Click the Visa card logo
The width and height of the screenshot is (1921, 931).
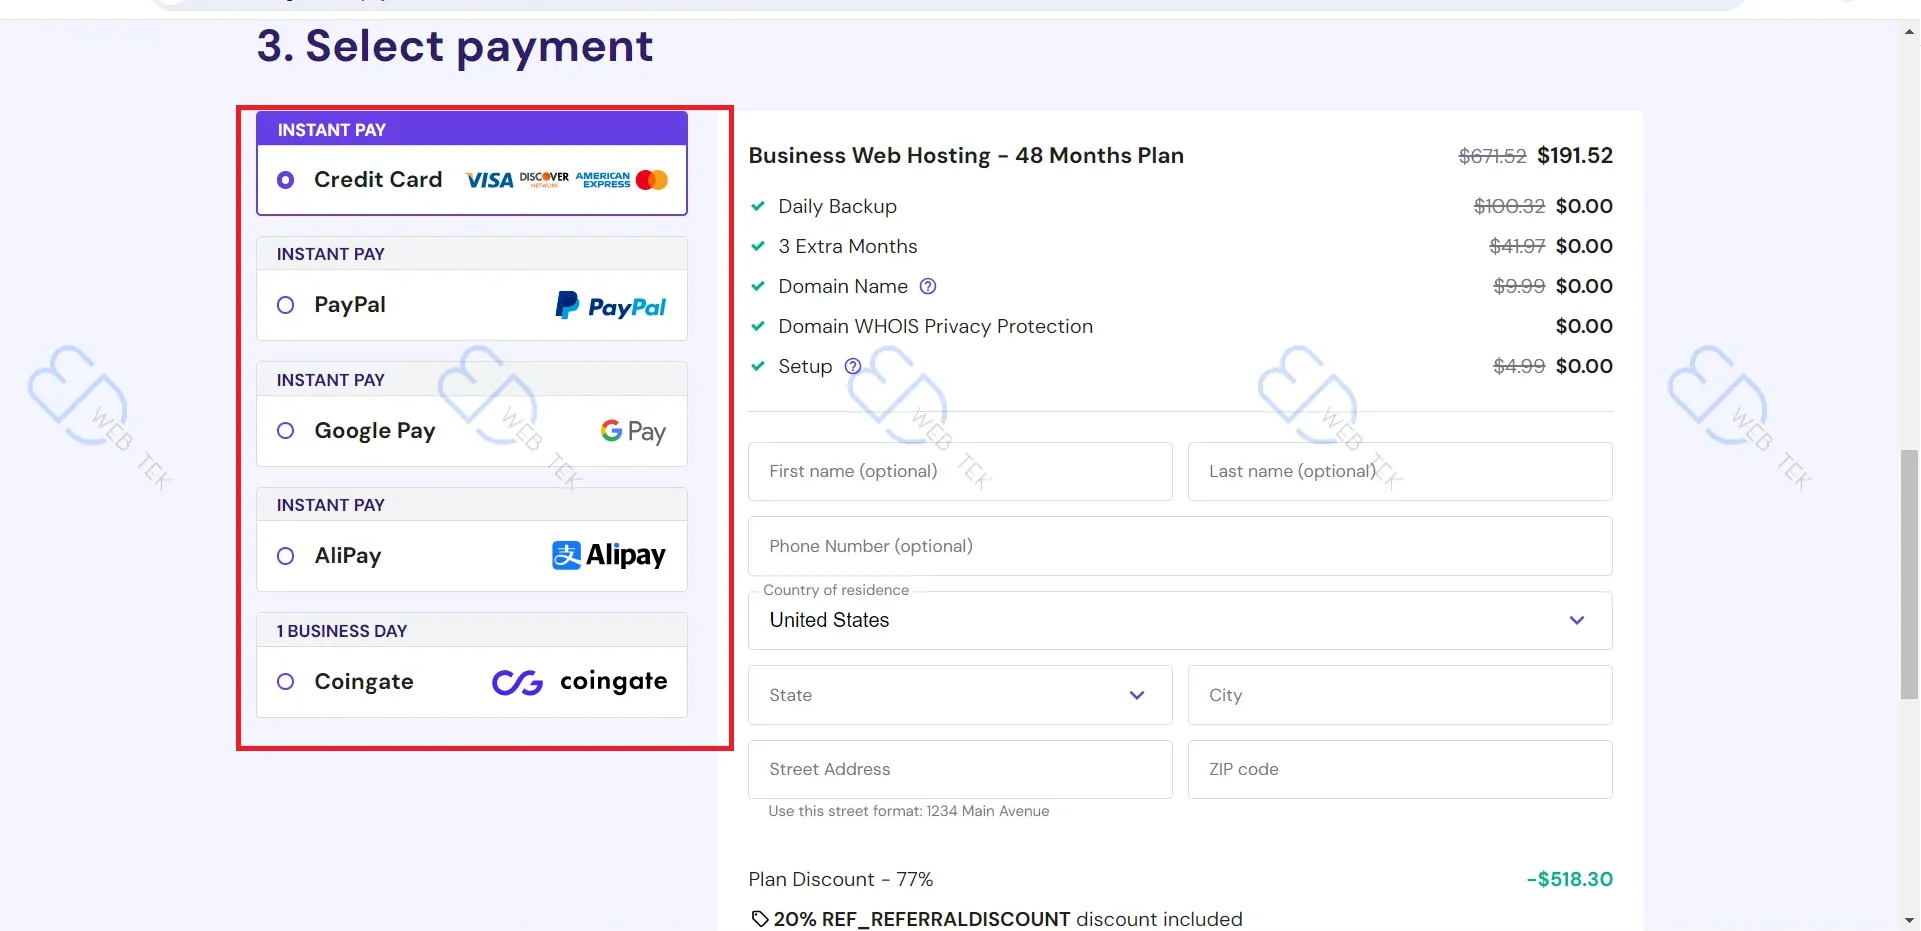point(489,180)
